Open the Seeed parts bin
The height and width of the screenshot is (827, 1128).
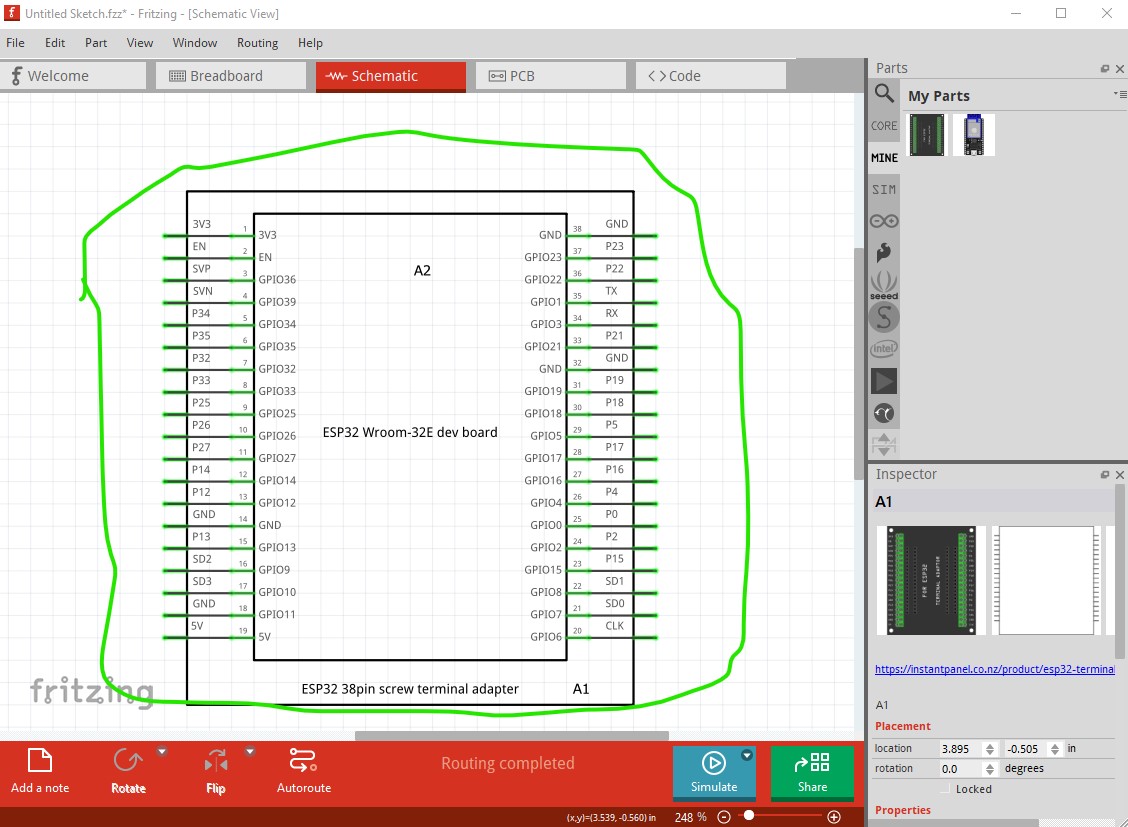(x=884, y=284)
